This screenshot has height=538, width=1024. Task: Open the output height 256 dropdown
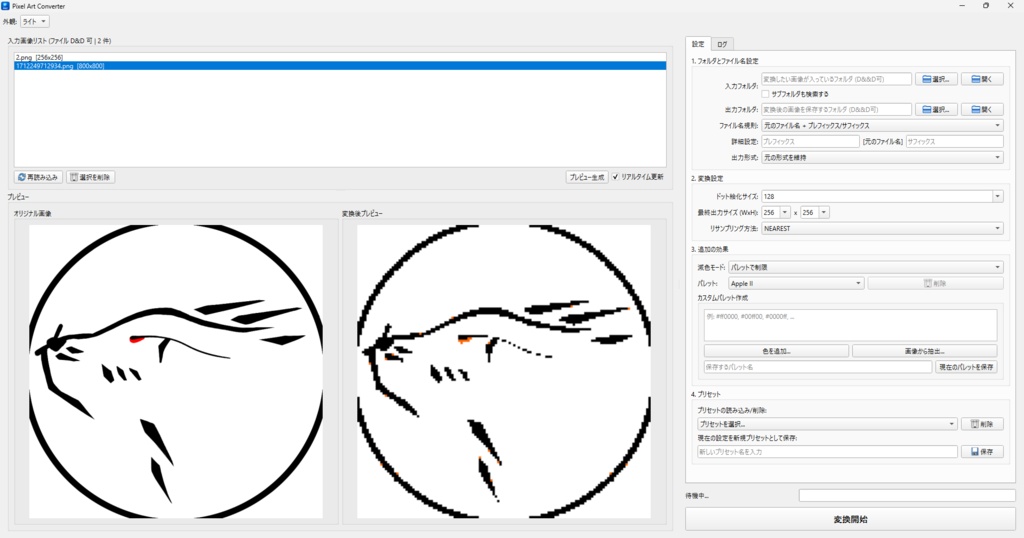(x=824, y=212)
